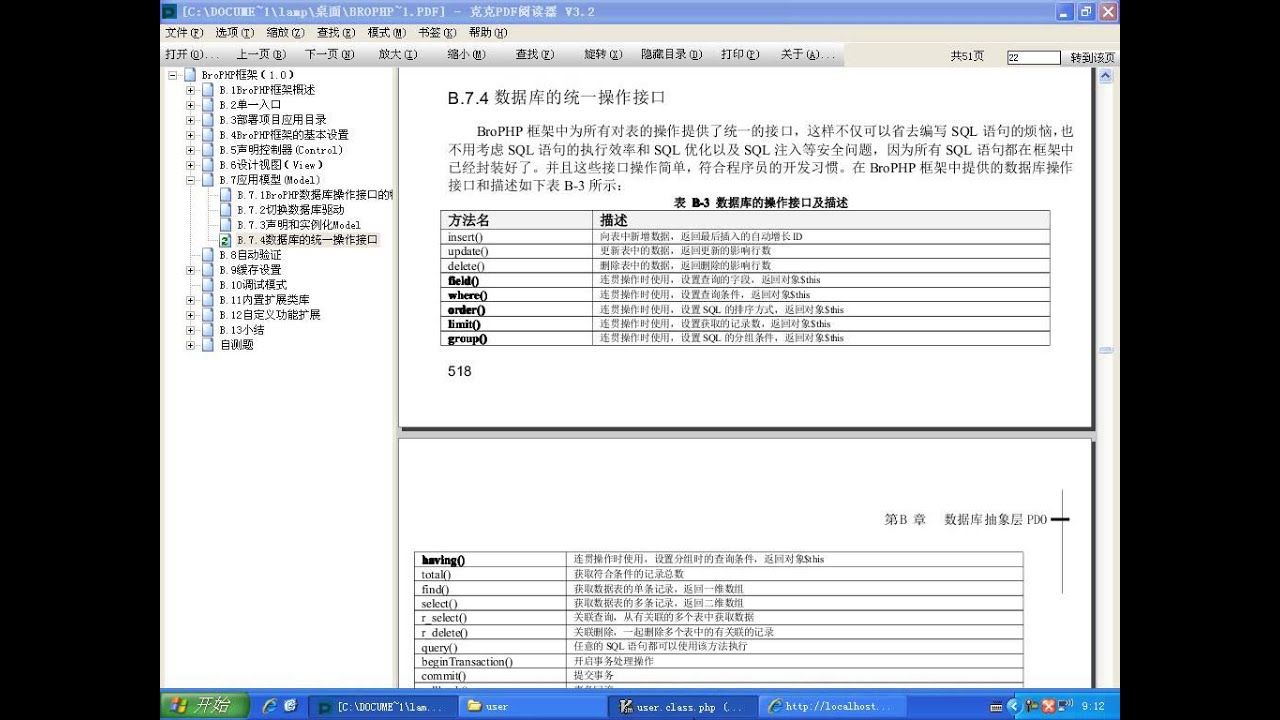Click the 9:12 clock in the system tray
Viewport: 1280px width, 720px height.
coord(1093,707)
